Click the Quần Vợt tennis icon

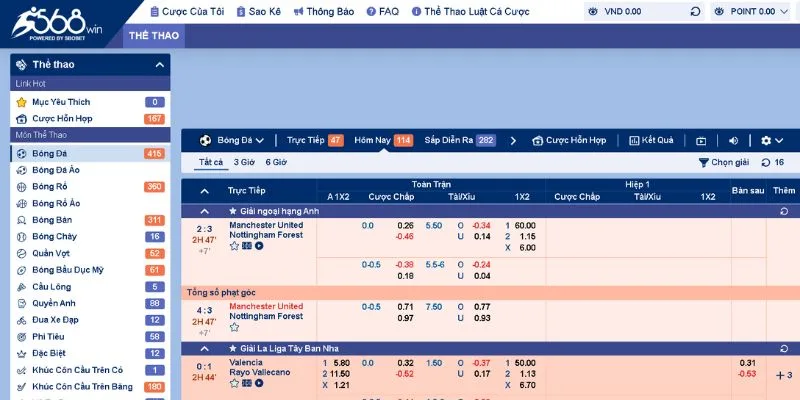(21, 254)
